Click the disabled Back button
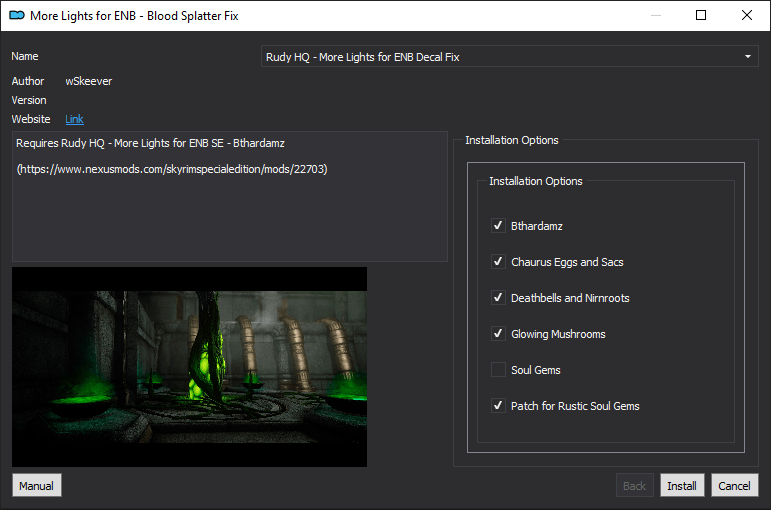 pos(634,485)
